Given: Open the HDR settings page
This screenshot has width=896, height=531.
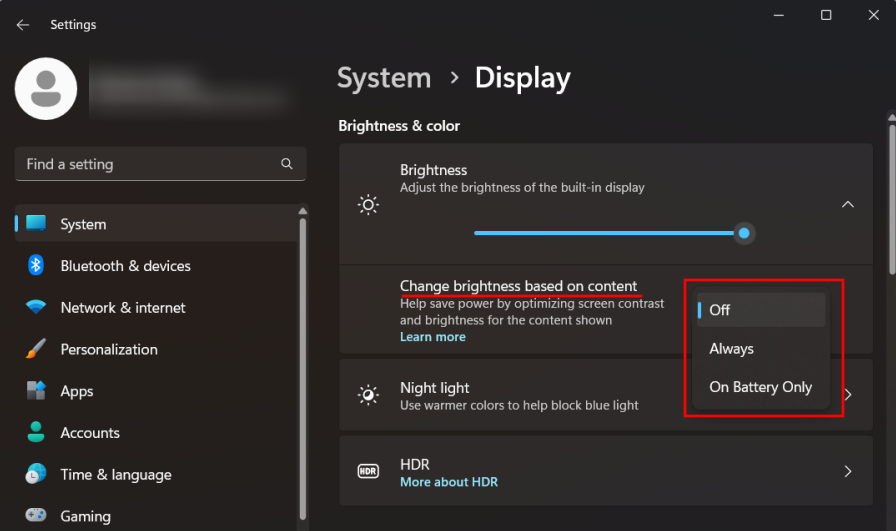Looking at the screenshot, I should (605, 471).
